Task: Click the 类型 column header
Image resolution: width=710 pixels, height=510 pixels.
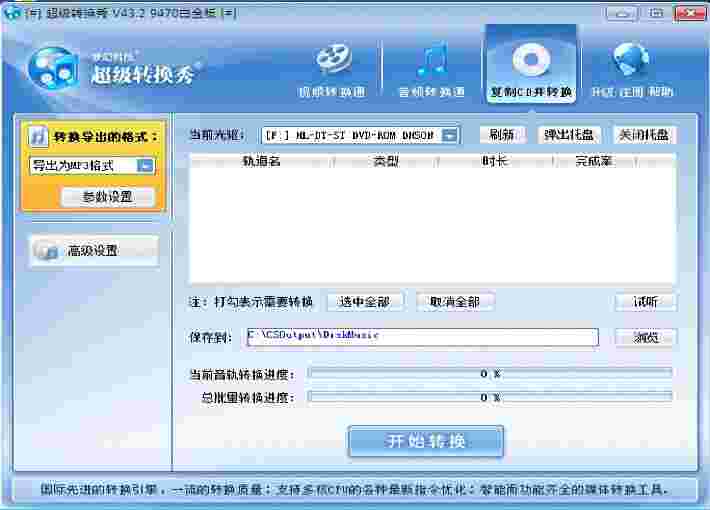Action: coord(386,161)
